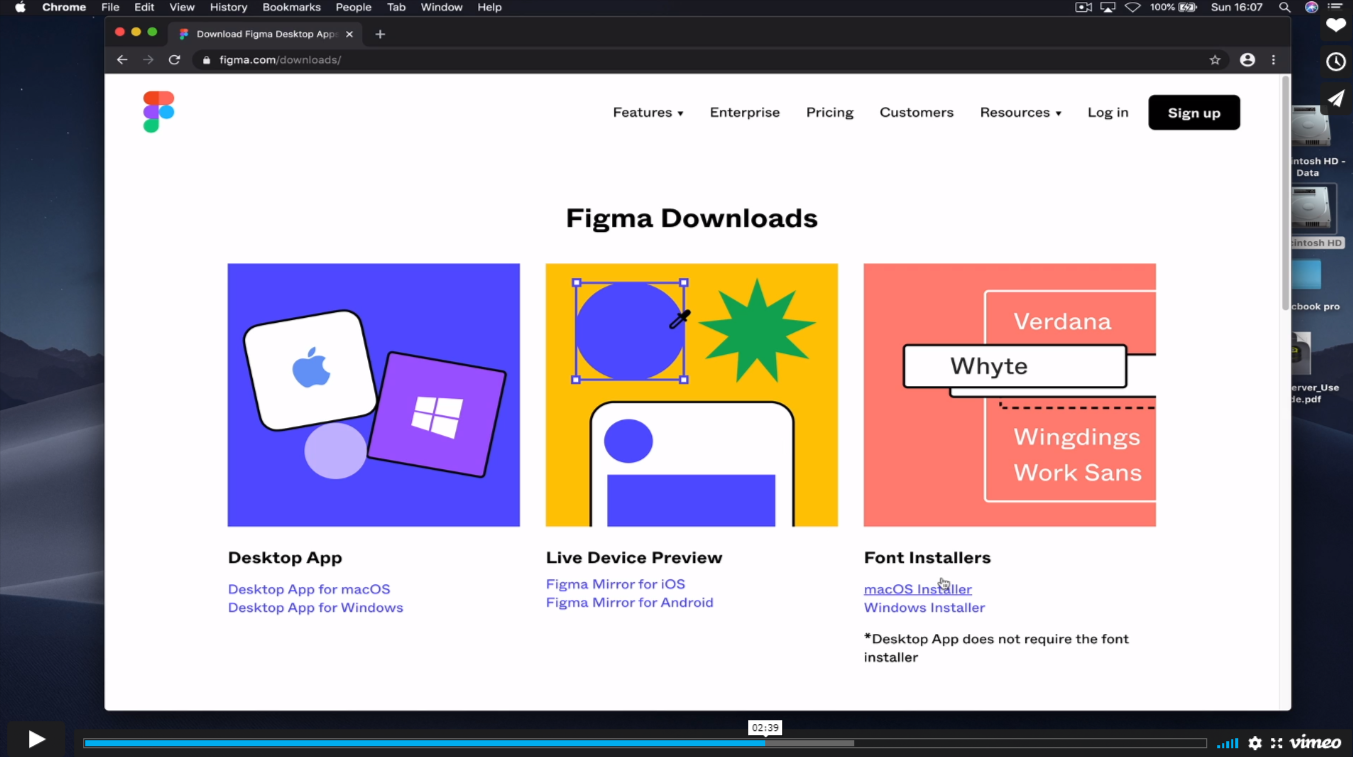Click the Log in link
The width and height of the screenshot is (1353, 757).
[1108, 113]
